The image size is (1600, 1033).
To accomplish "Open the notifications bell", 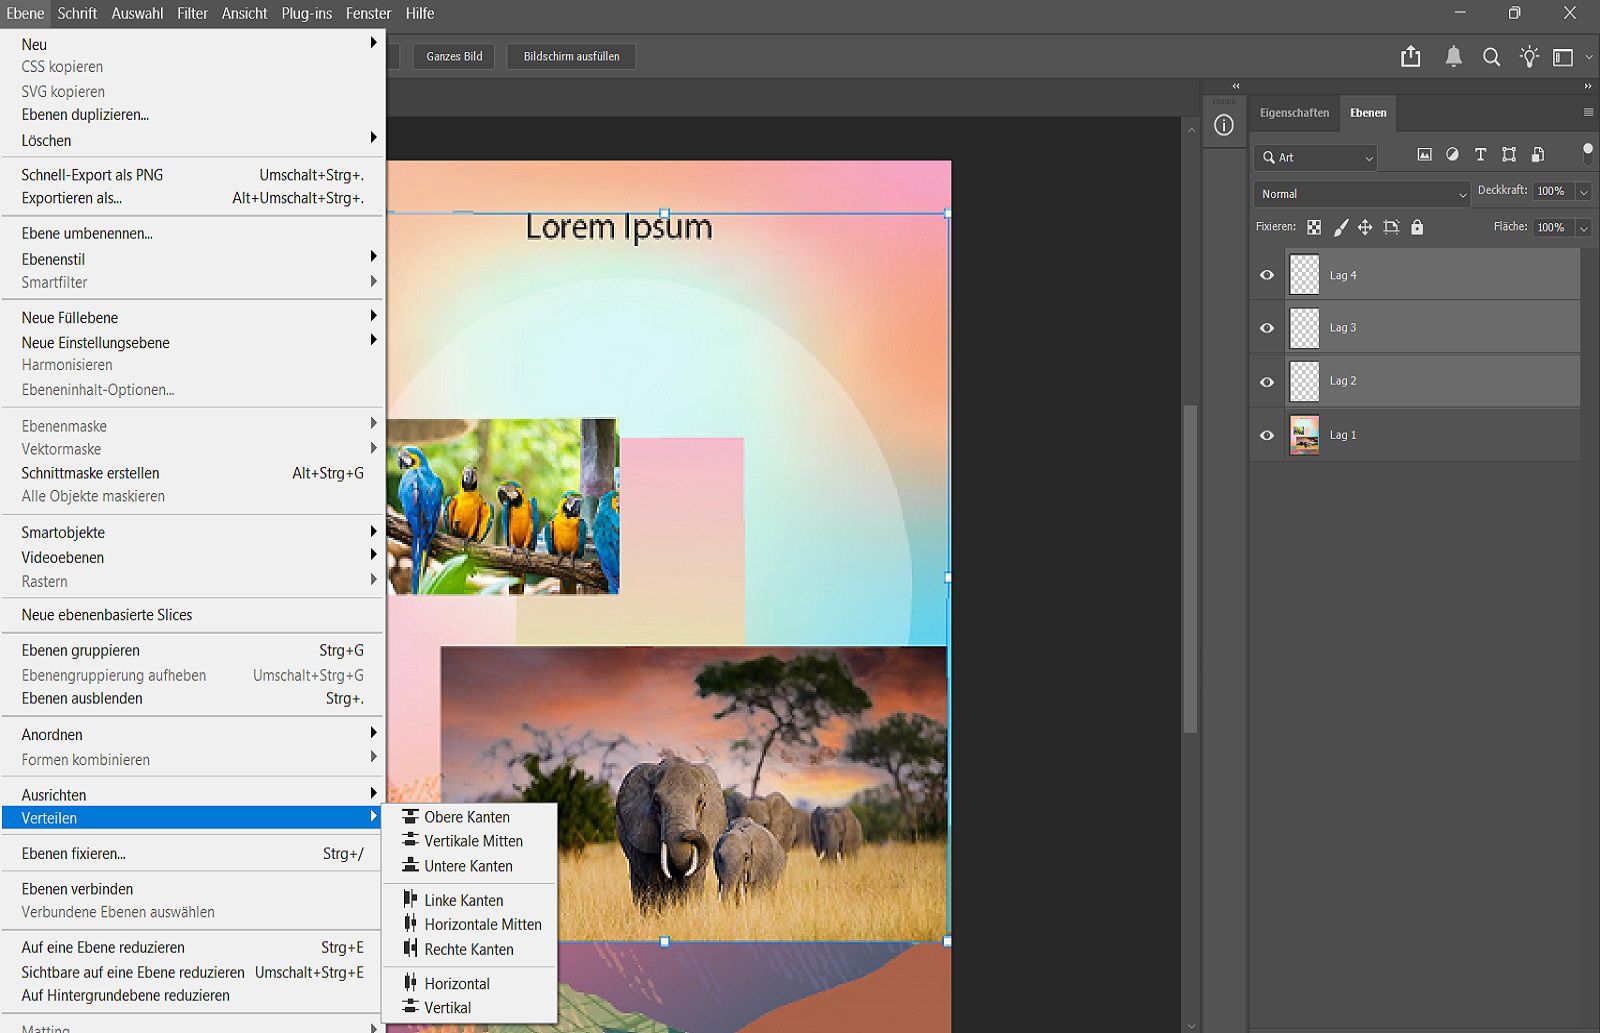I will 1453,57.
